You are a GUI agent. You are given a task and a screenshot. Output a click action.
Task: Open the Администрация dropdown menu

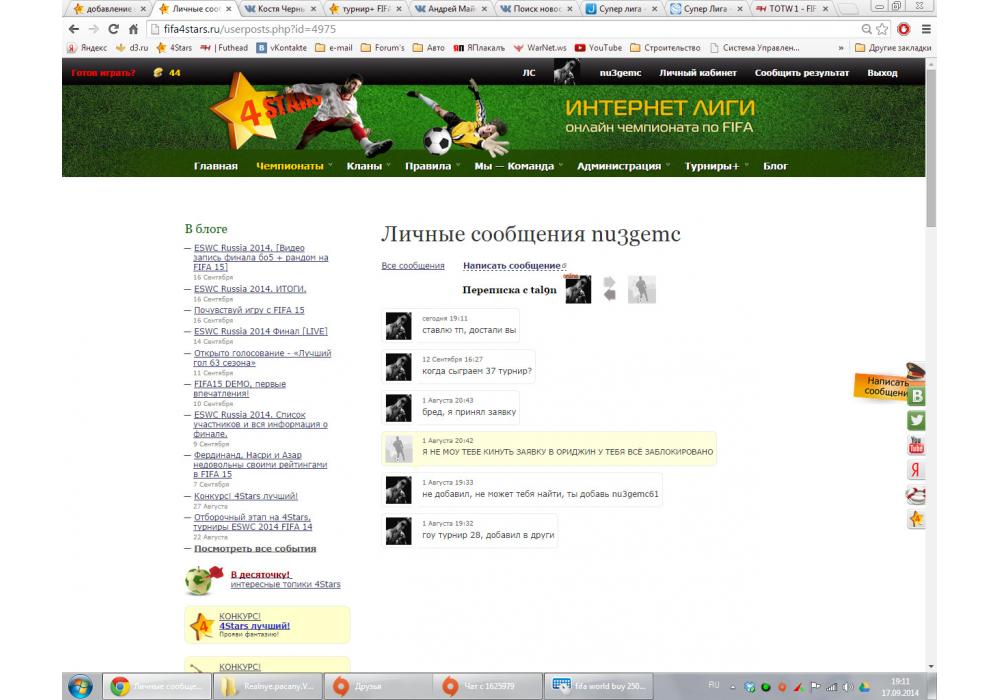pyautogui.click(x=623, y=166)
